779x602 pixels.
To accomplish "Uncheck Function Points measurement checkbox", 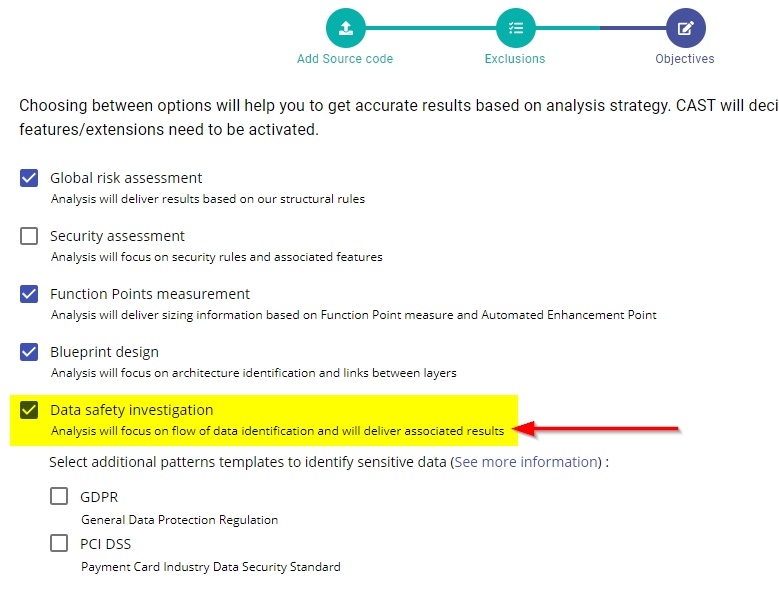I will coord(29,294).
